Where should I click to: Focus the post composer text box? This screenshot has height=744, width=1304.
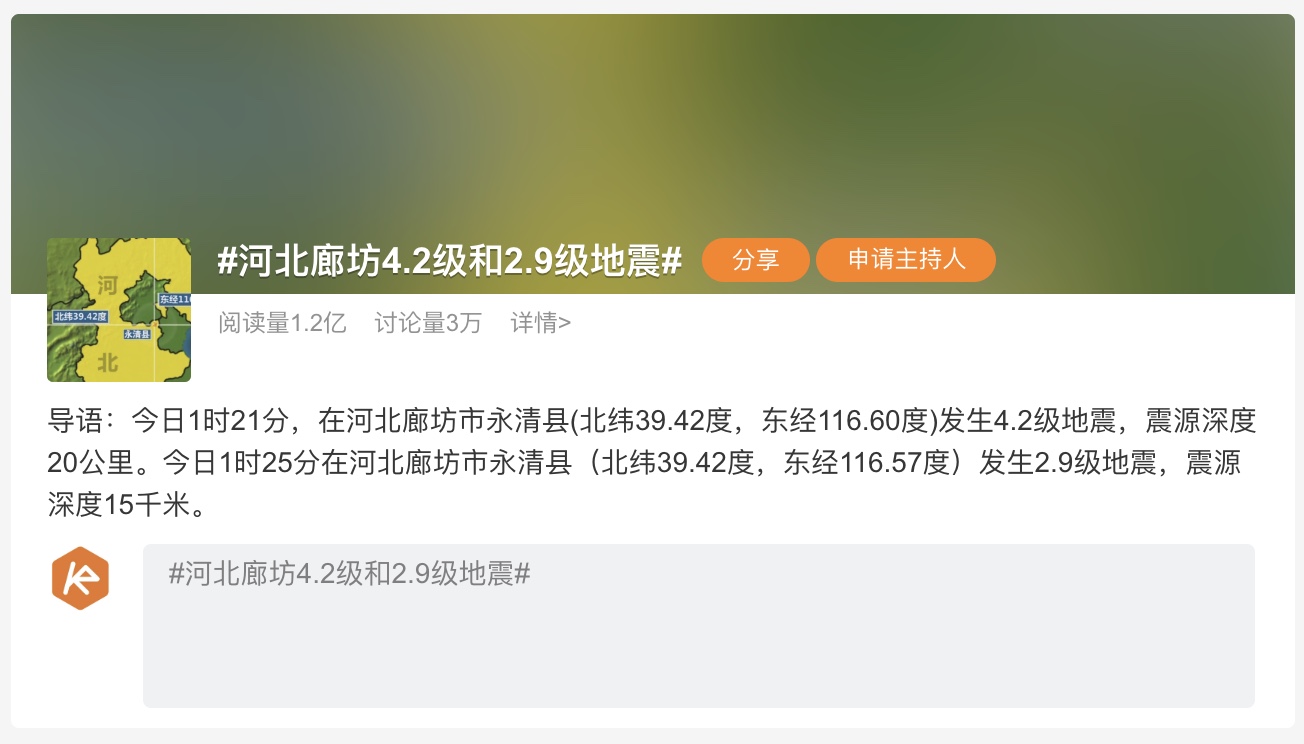[699, 626]
